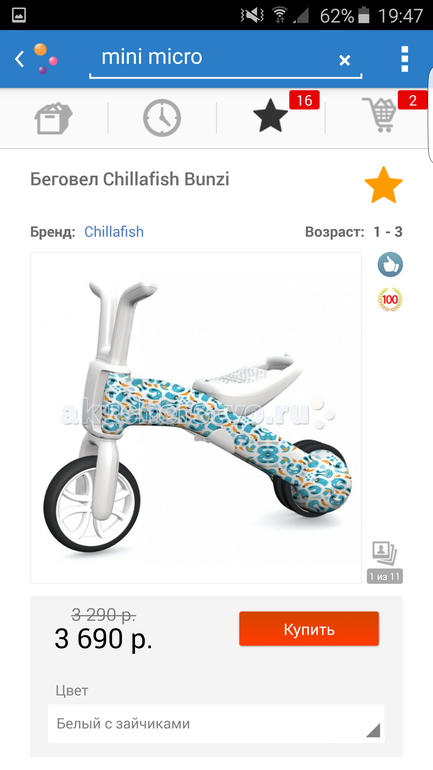Tap the Купить buy button
The height and width of the screenshot is (770, 433).
309,629
